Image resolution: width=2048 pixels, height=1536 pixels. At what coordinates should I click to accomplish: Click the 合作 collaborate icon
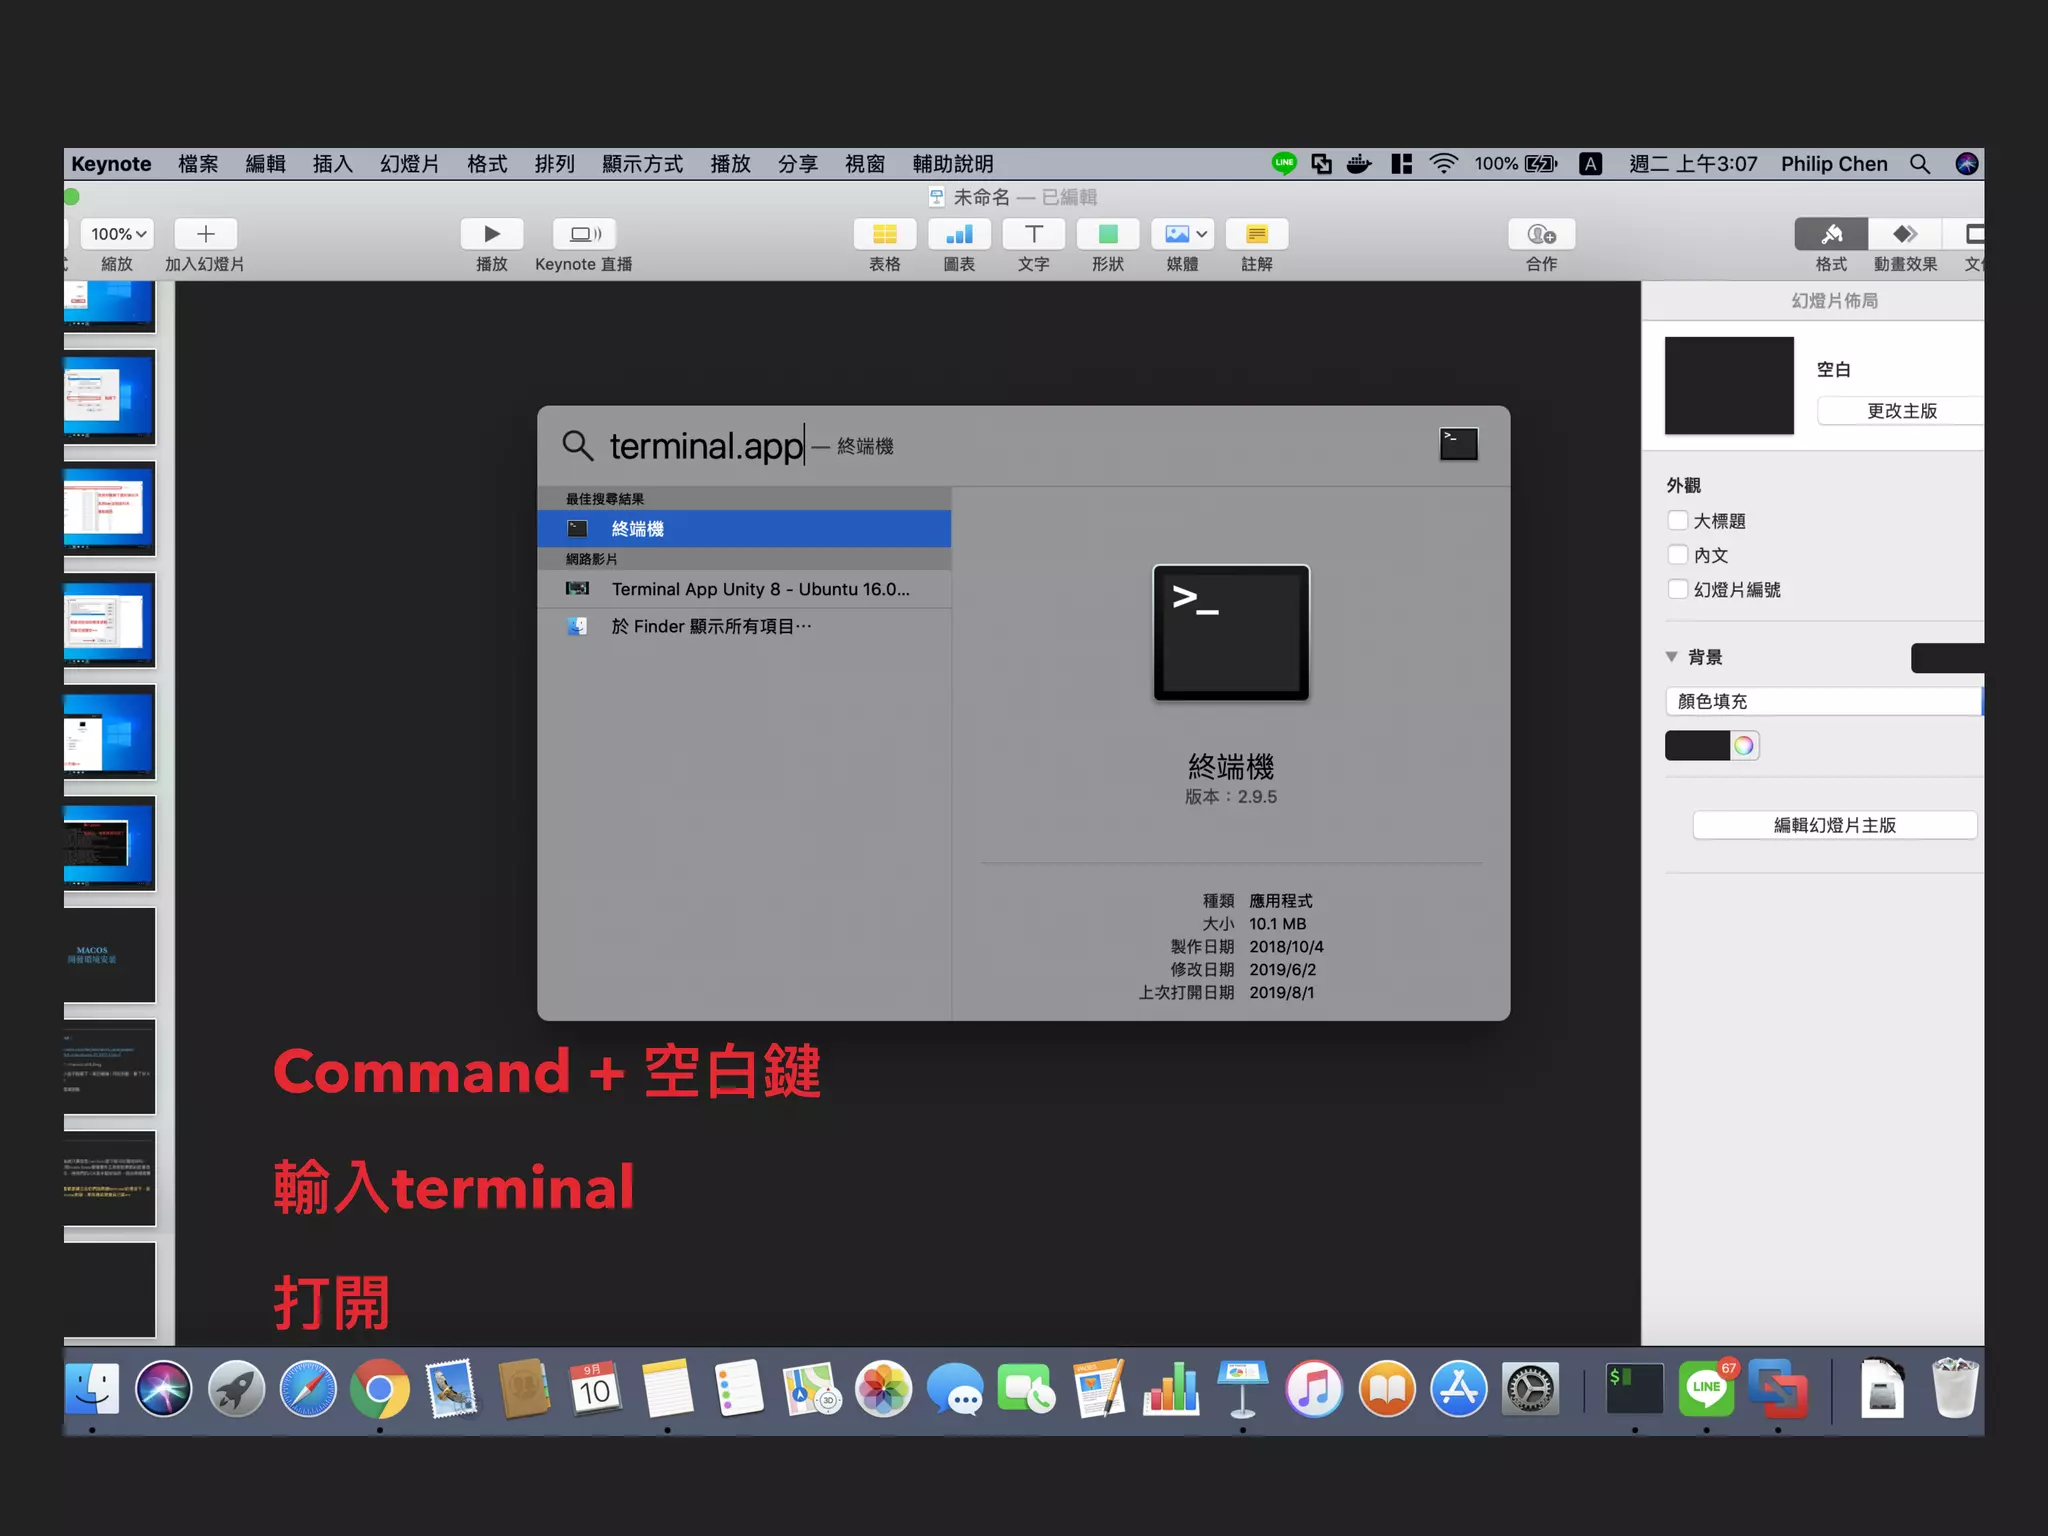1541,234
